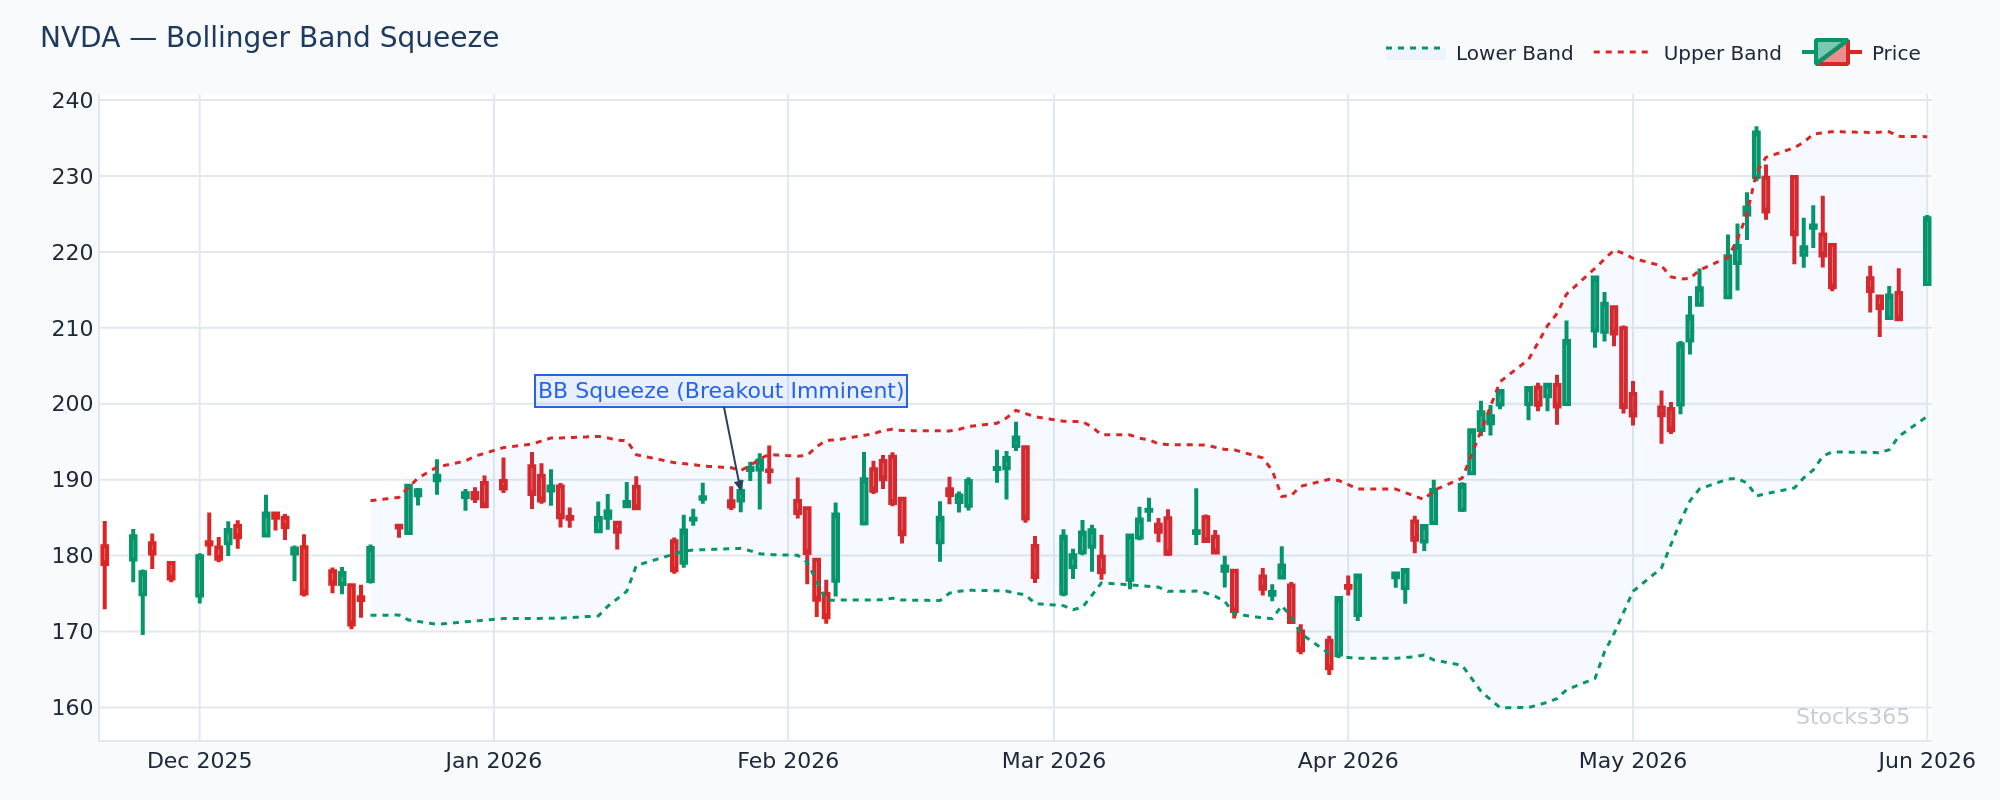This screenshot has height=800, width=2000.
Task: Toggle the Upper Band legend entry
Action: click(x=1687, y=53)
